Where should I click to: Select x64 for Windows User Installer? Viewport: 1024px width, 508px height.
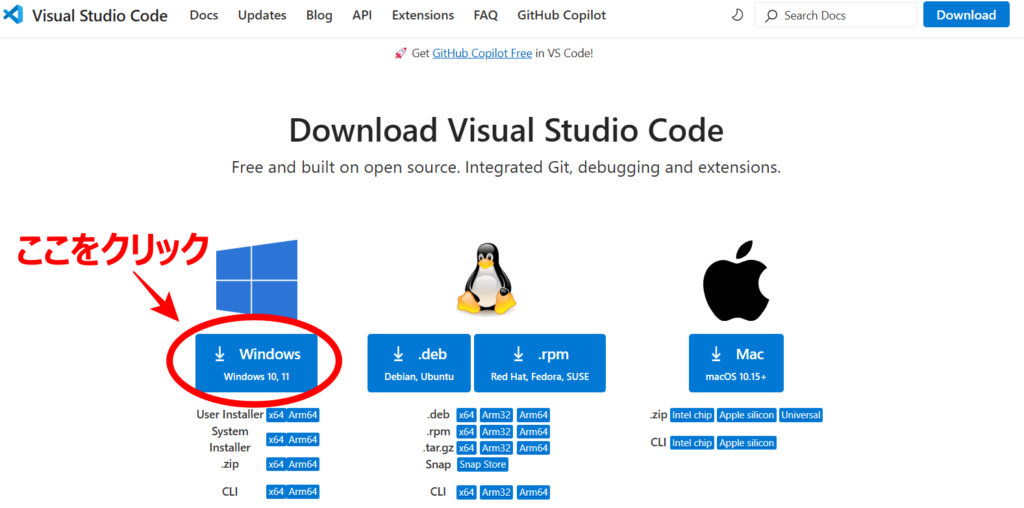tap(276, 415)
